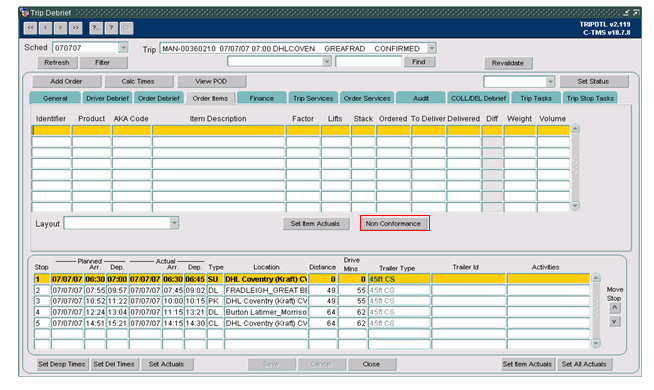This screenshot has width=654, height=390.
Task: Click the text field left of Find
Action: [369, 62]
